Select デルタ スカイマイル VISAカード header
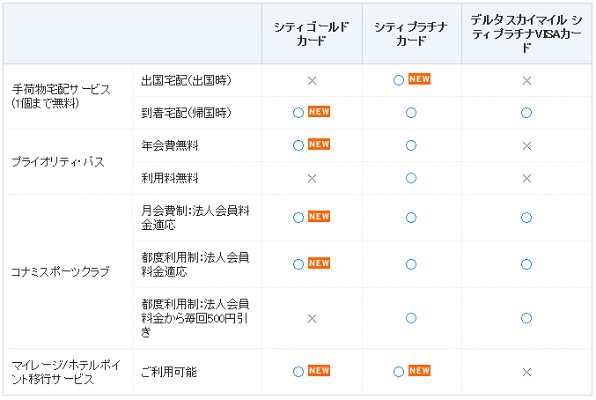 pos(526,34)
